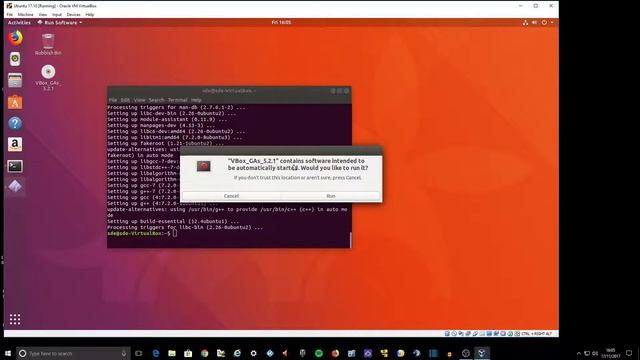Open File Explorer from the taskbar
The height and width of the screenshot is (360, 640).
tap(172, 353)
